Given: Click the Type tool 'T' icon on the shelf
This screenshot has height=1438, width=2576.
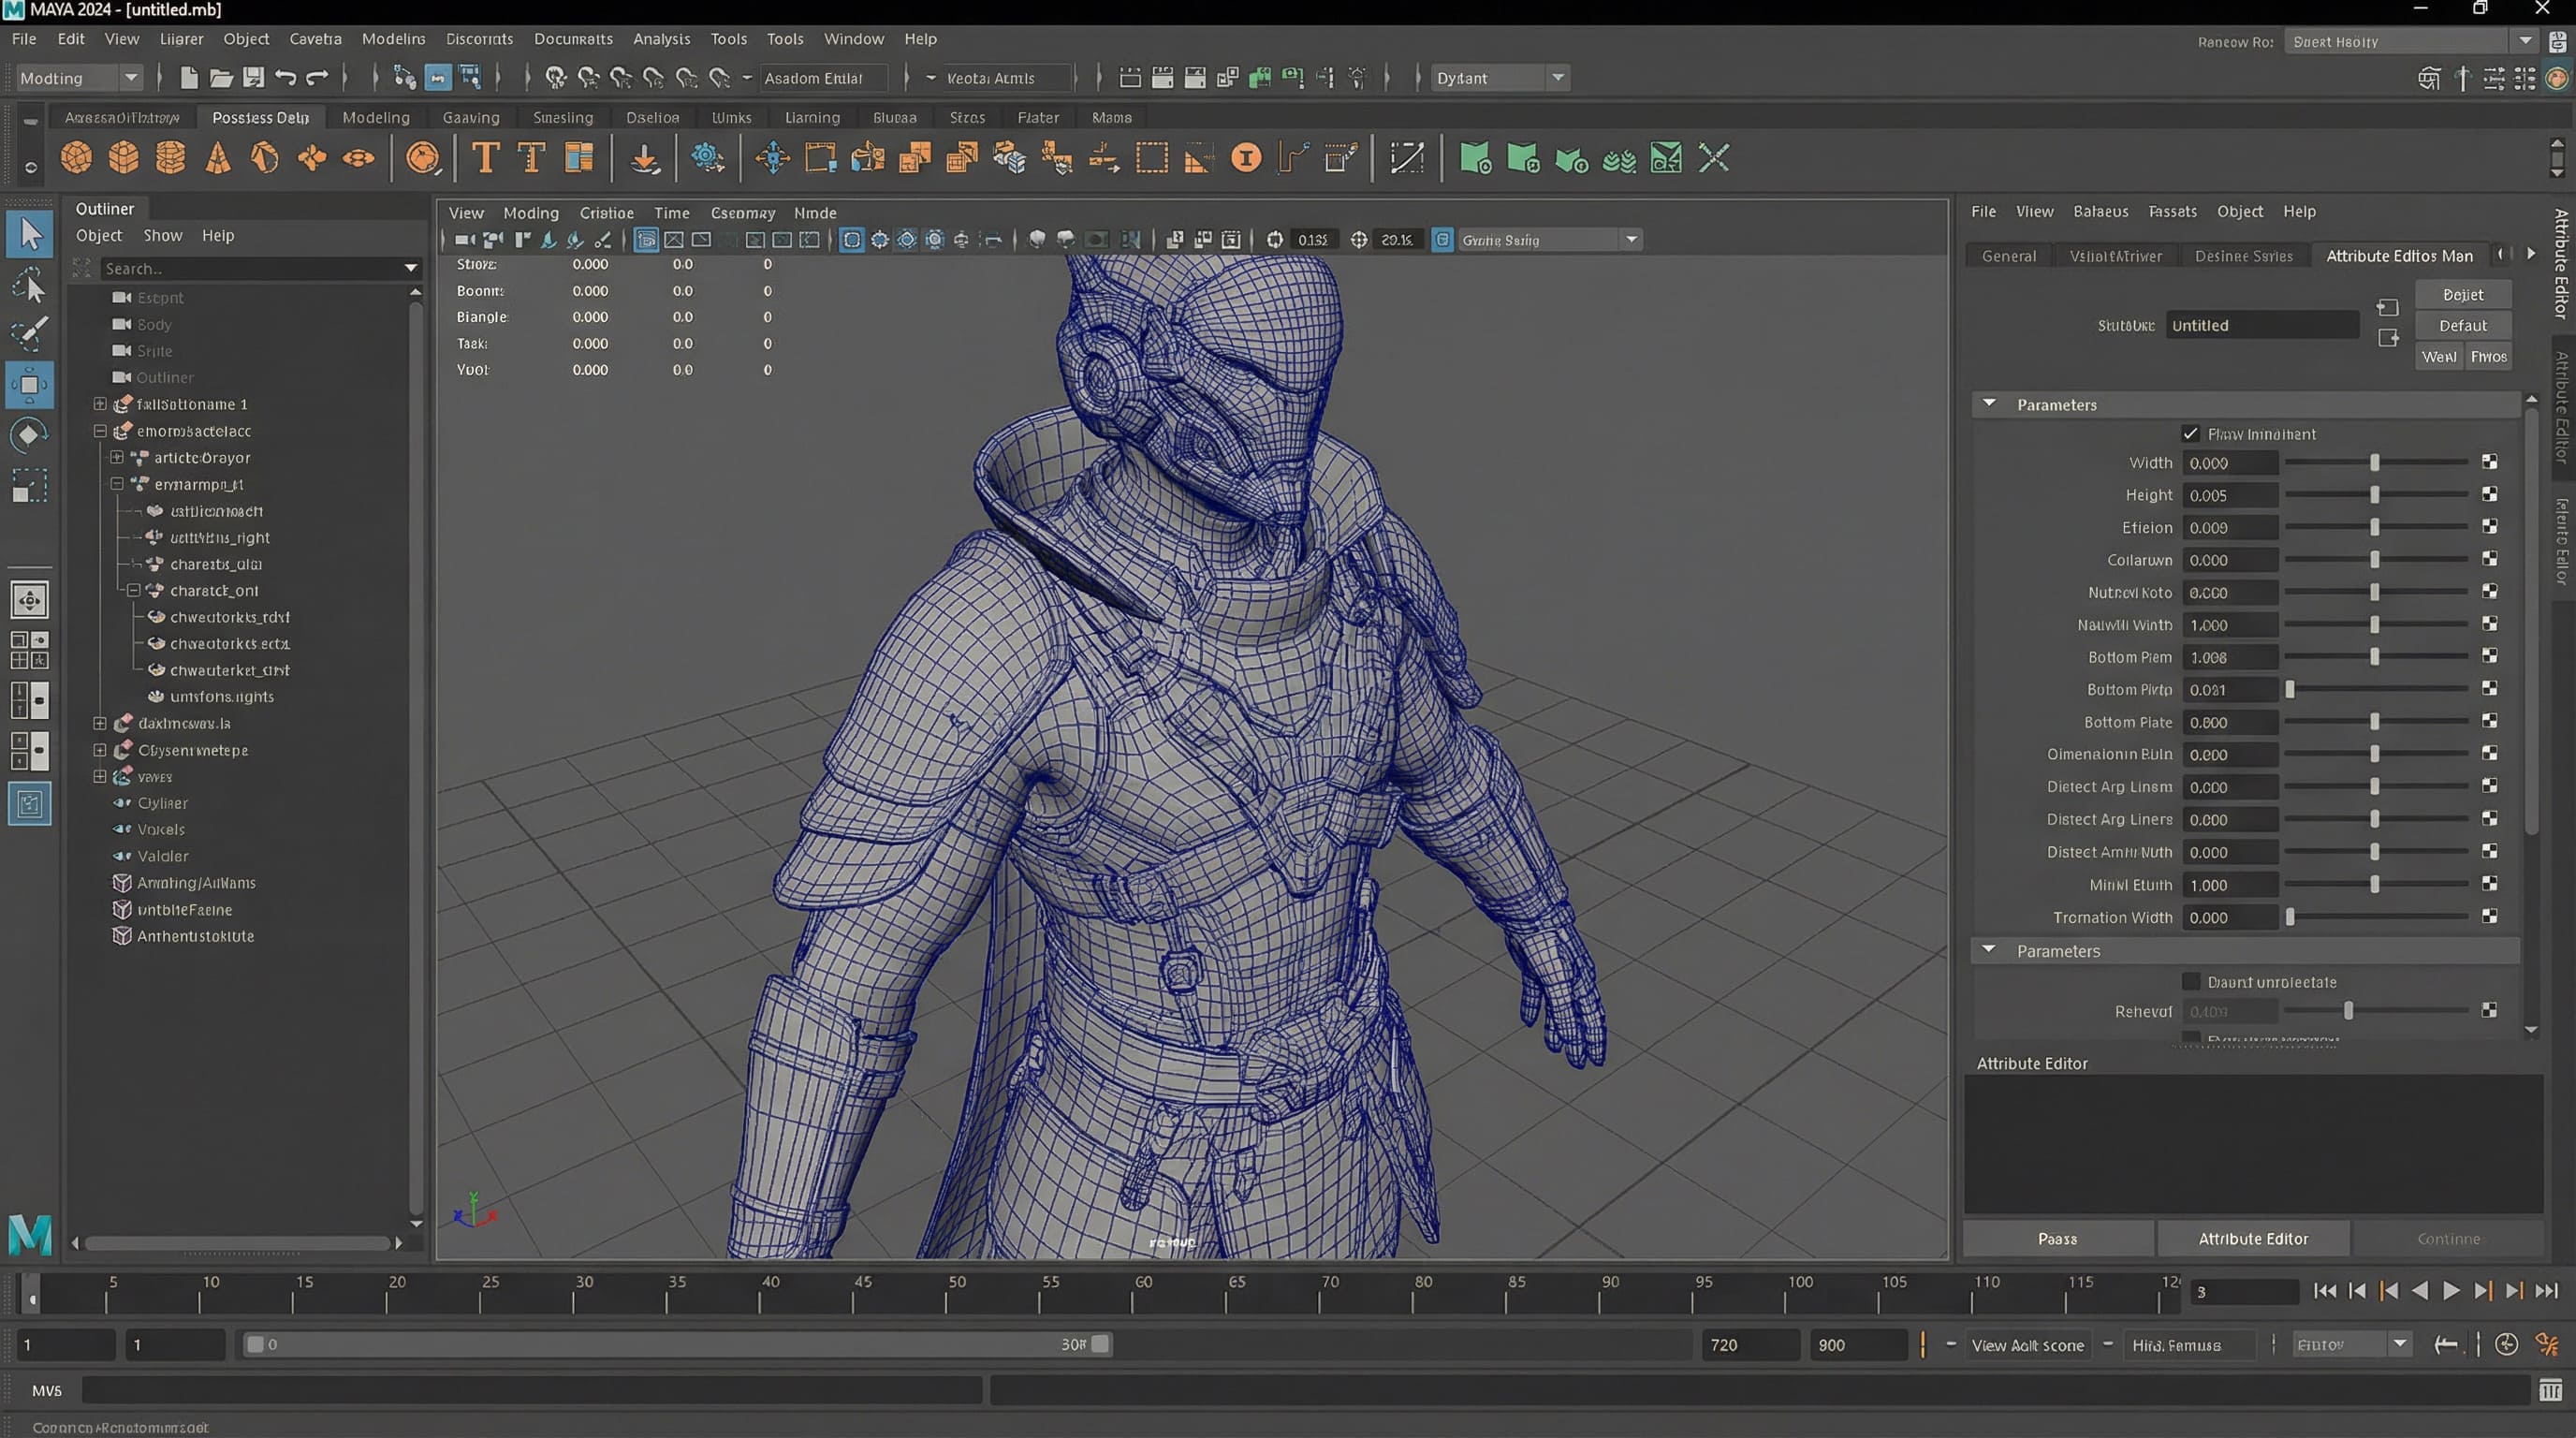Looking at the screenshot, I should click(486, 158).
